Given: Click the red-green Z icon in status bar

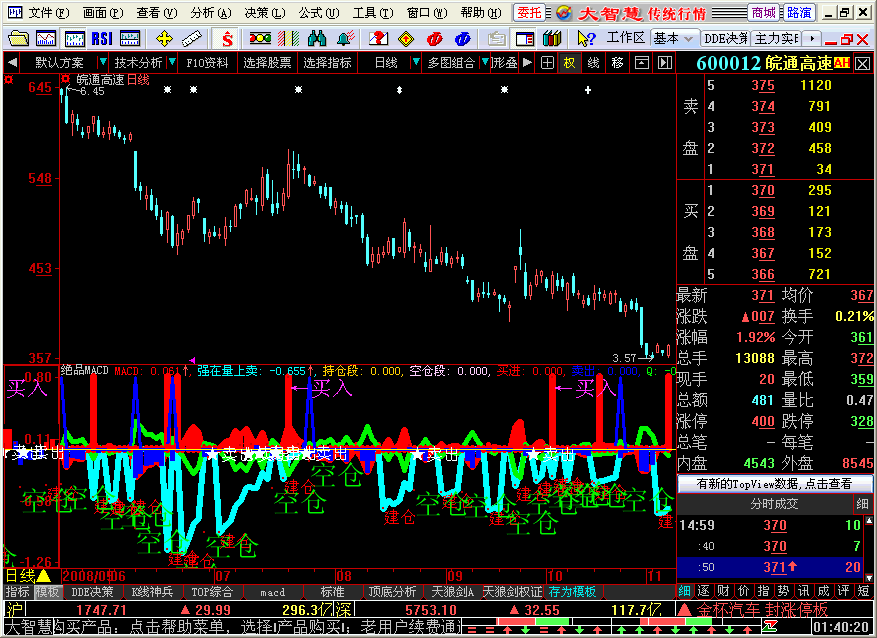Looking at the screenshot, I should [771, 626].
